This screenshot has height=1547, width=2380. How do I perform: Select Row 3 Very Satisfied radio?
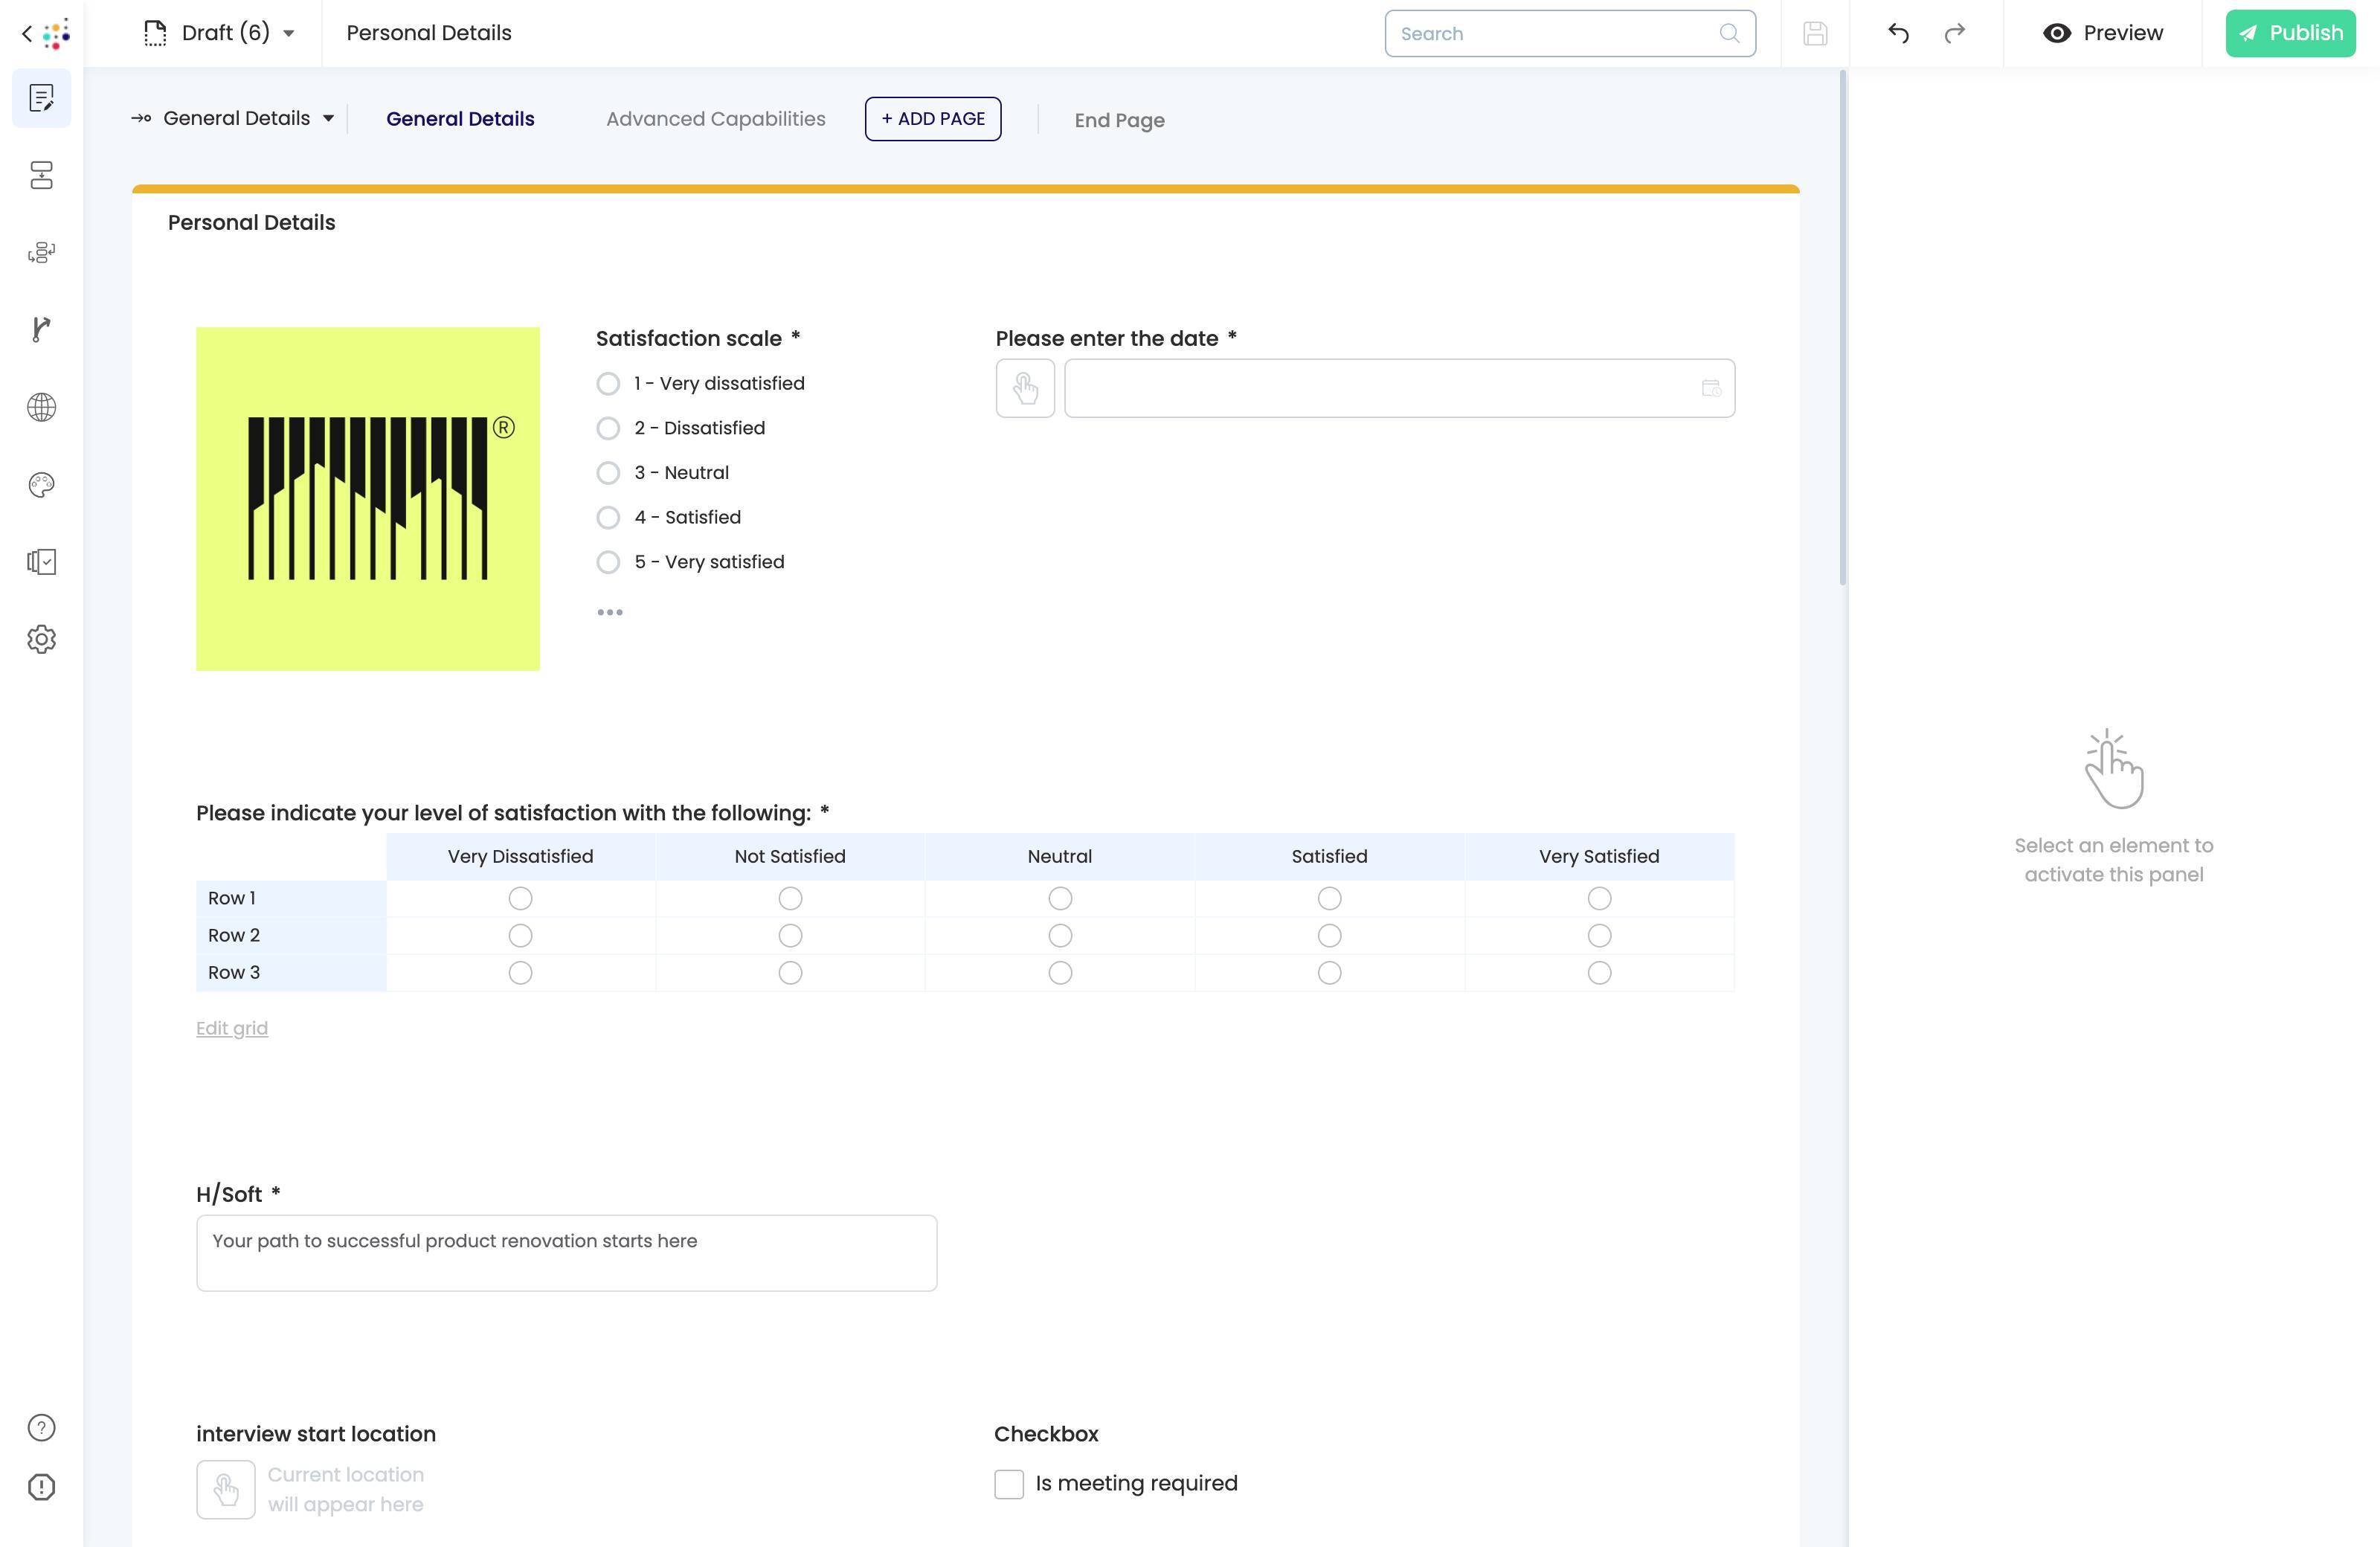[1599, 972]
